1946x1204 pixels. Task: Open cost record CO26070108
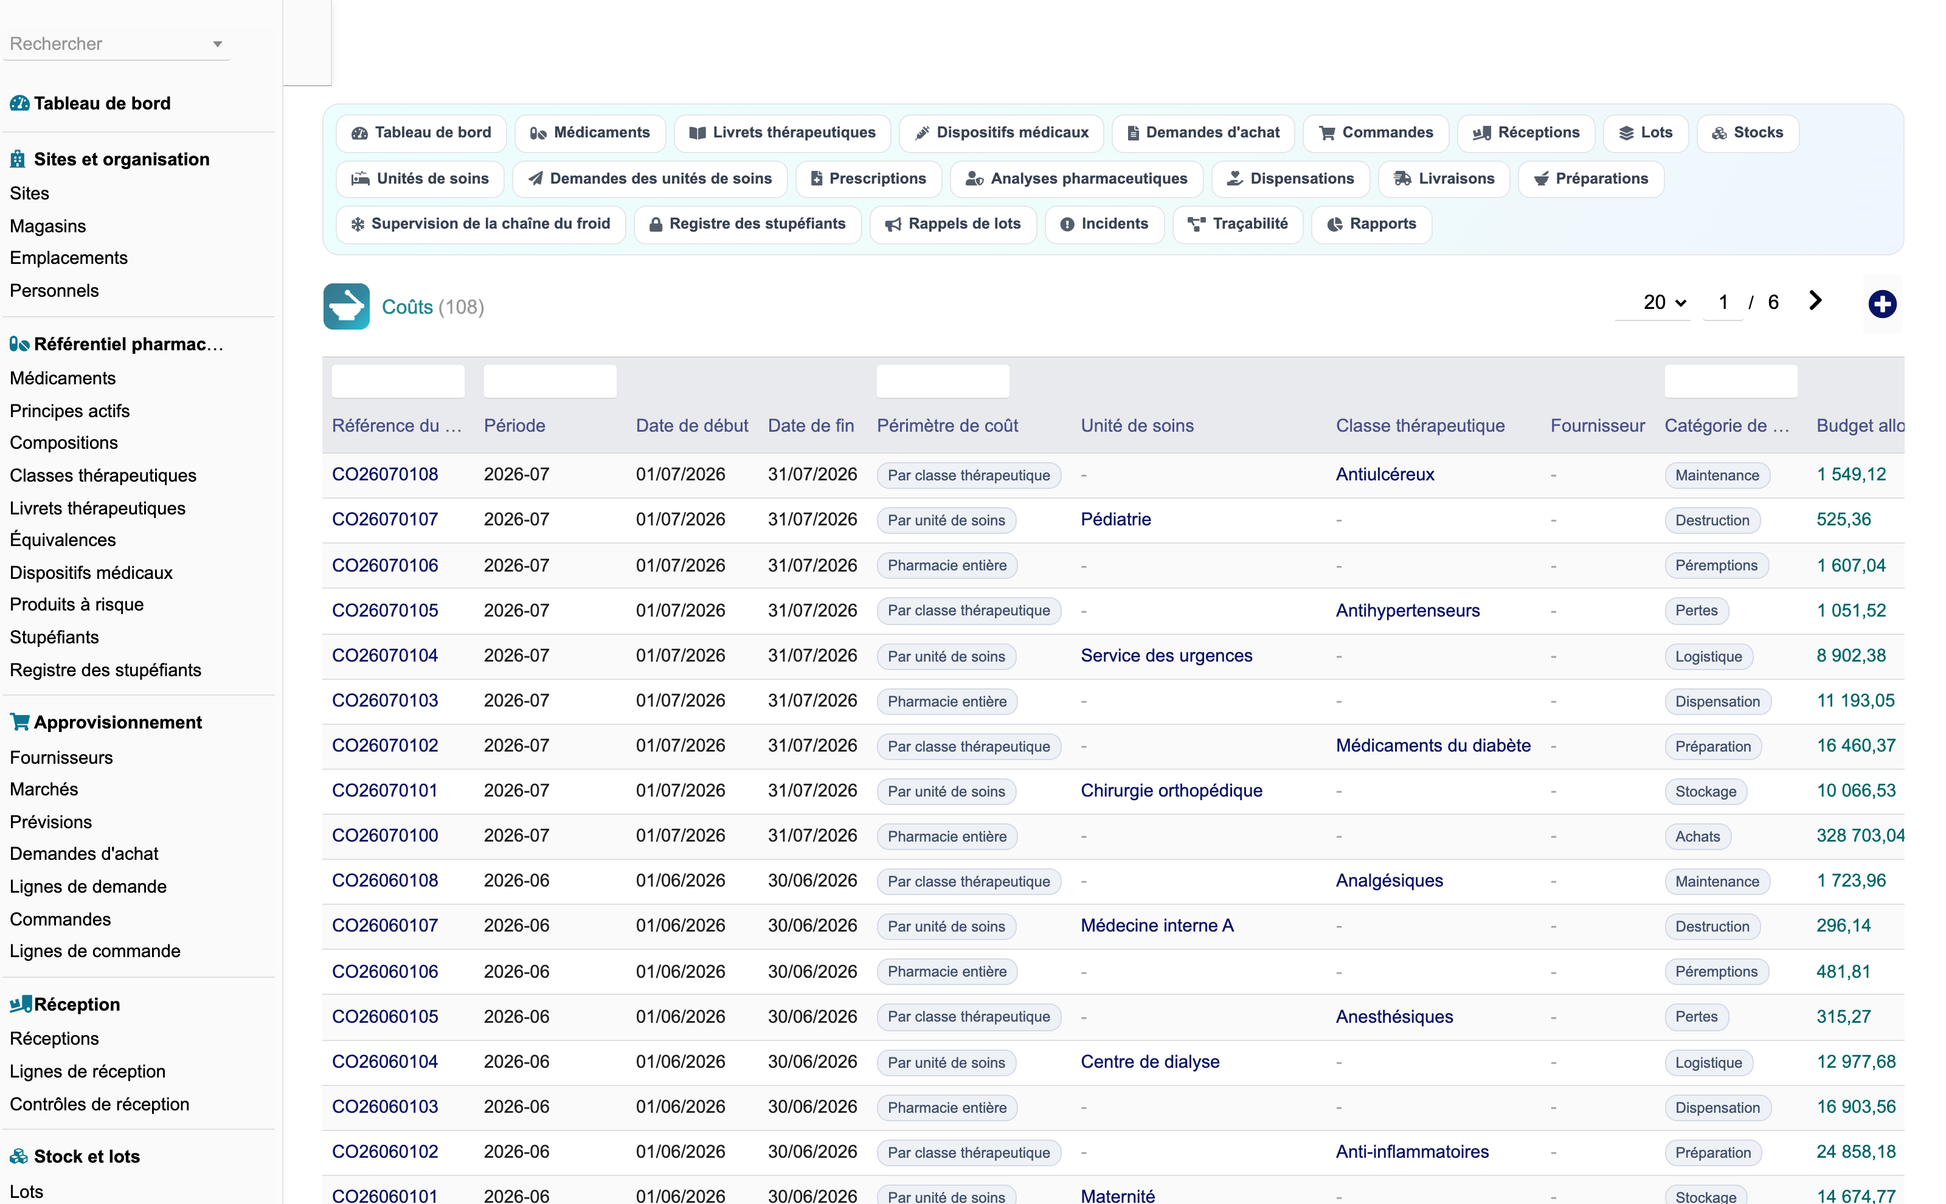(x=385, y=475)
